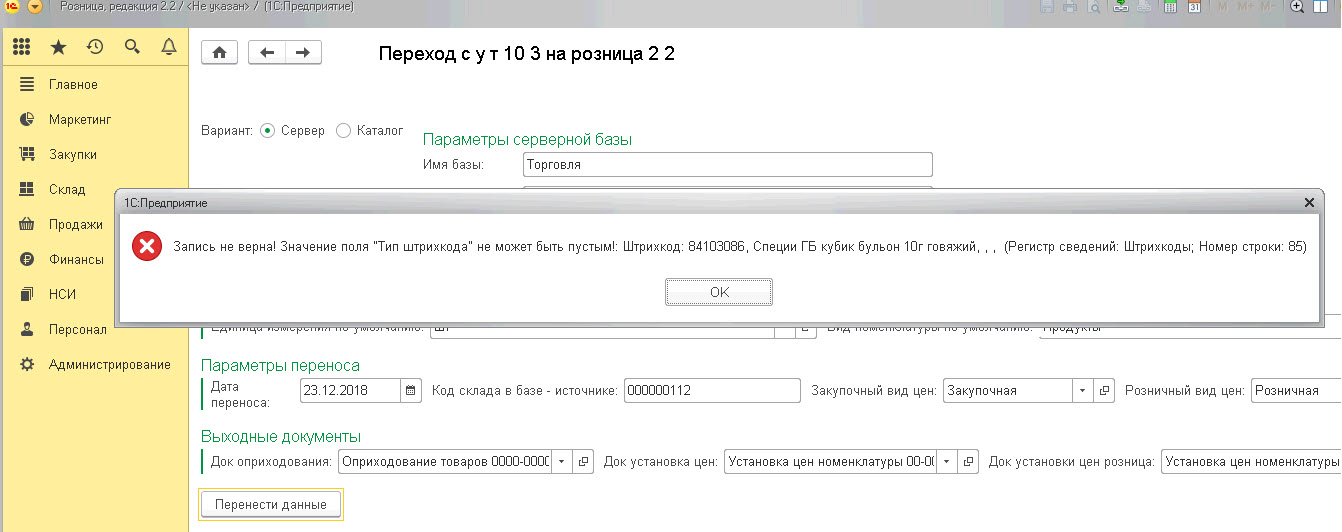Click the Параметры серверной базы heading

[527, 140]
